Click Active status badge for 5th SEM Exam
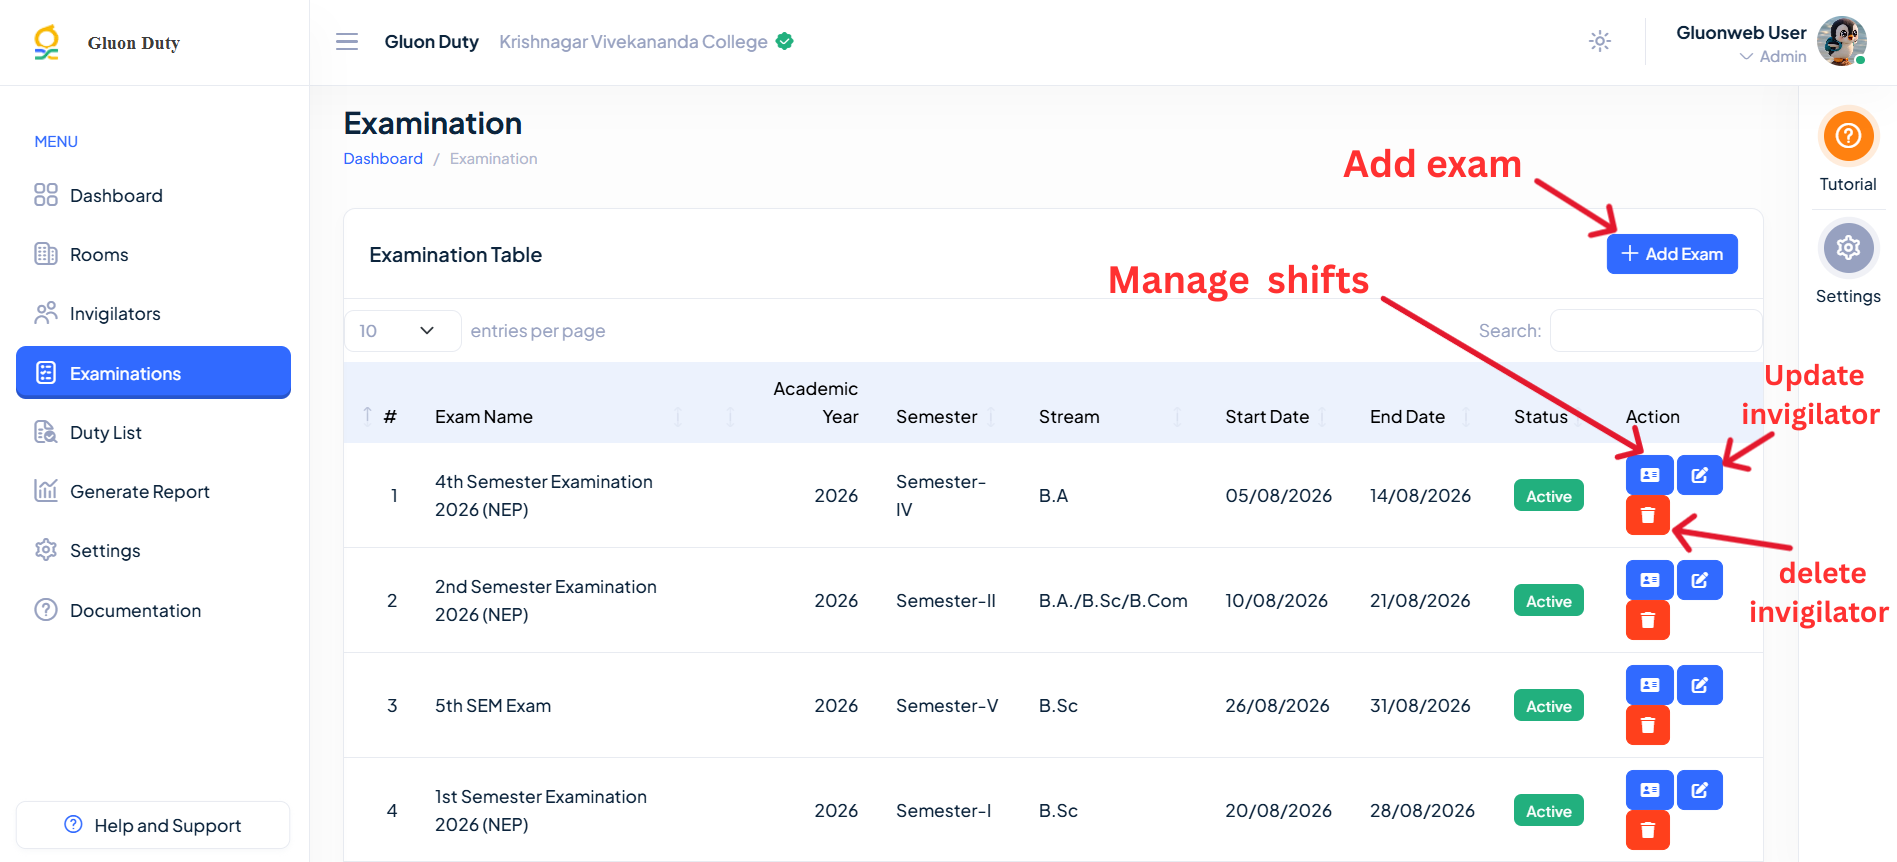Viewport: 1897px width, 862px height. pyautogui.click(x=1548, y=706)
